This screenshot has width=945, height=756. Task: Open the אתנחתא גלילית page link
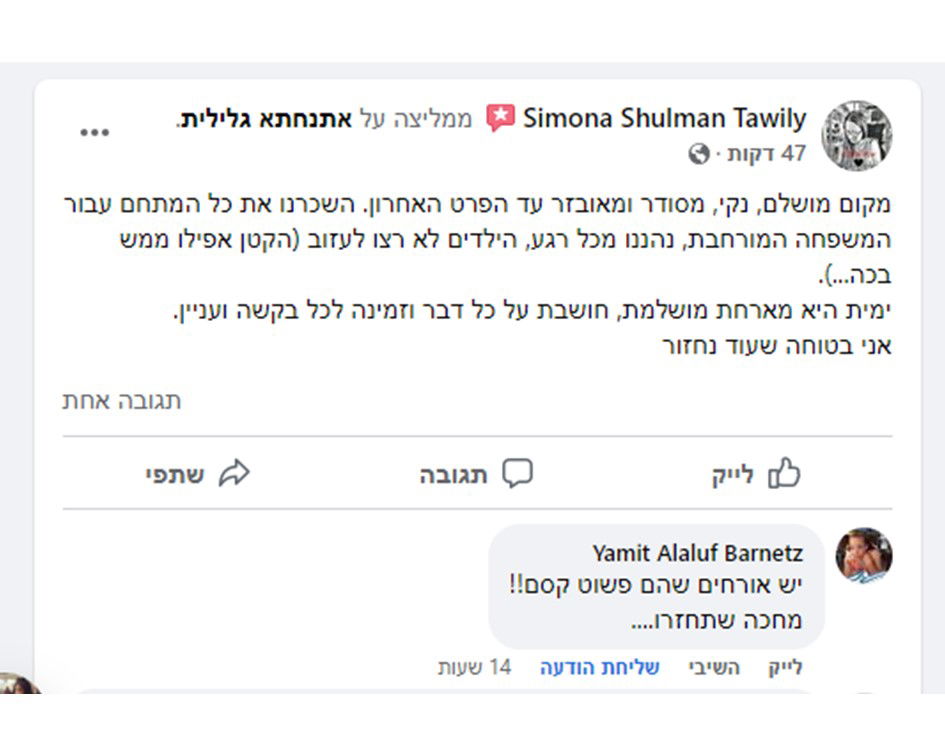[265, 119]
